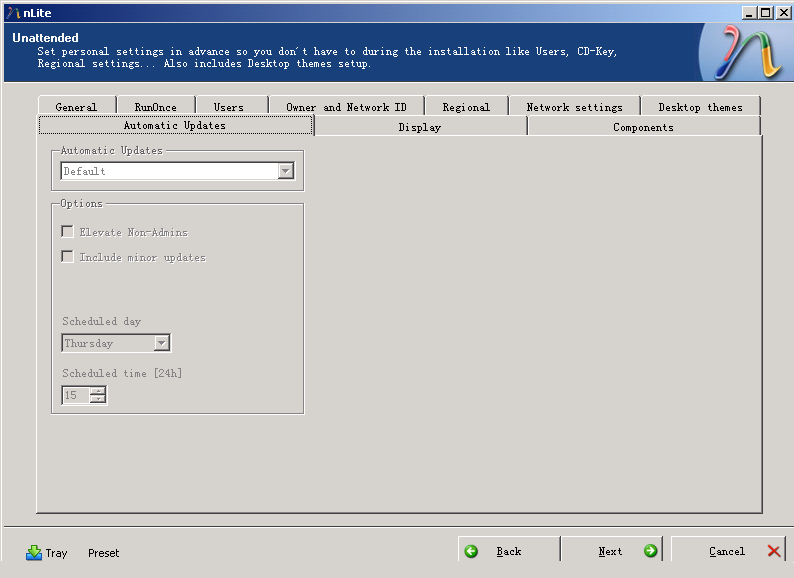The image size is (794, 578).
Task: Enable Elevate Non-Admins checkbox
Action: [67, 232]
